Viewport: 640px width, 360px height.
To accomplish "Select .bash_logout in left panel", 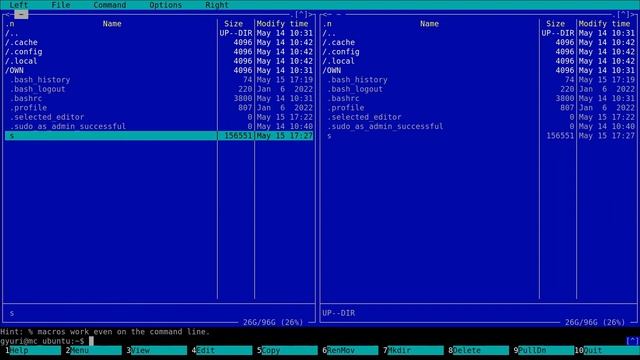I will pyautogui.click(x=110, y=89).
